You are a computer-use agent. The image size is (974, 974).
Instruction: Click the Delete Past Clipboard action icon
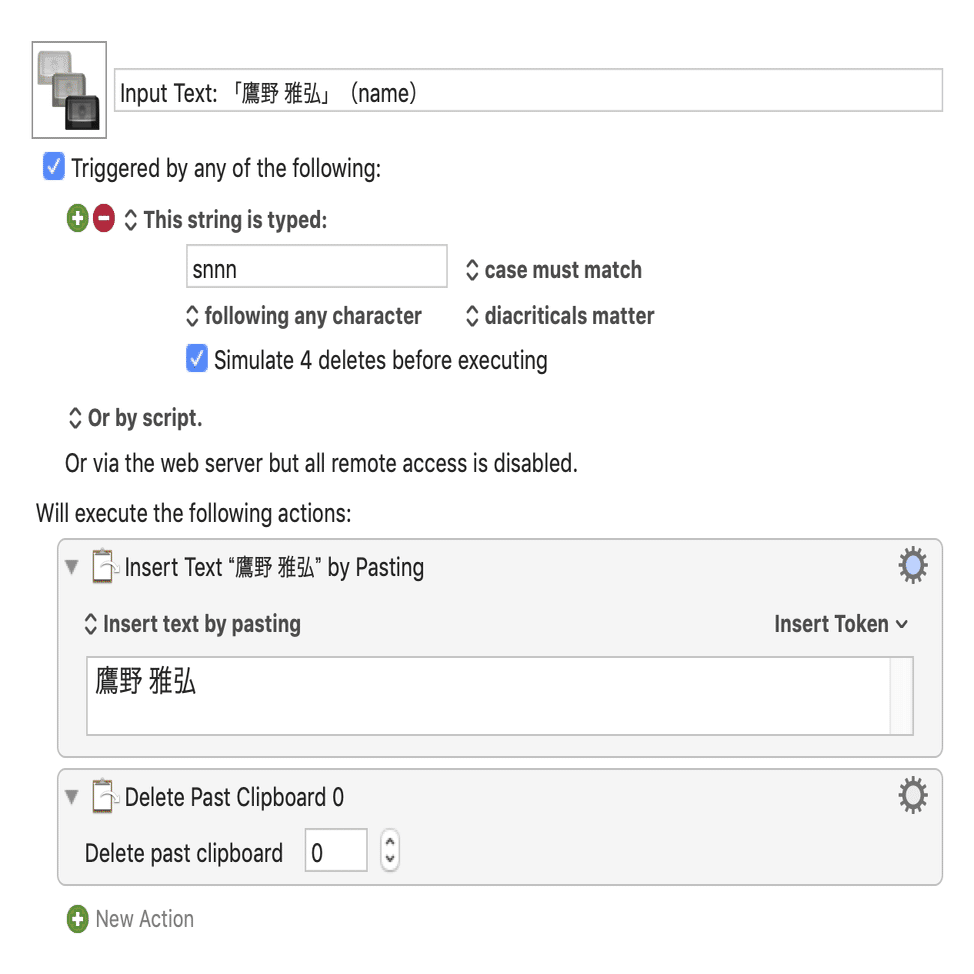point(105,797)
